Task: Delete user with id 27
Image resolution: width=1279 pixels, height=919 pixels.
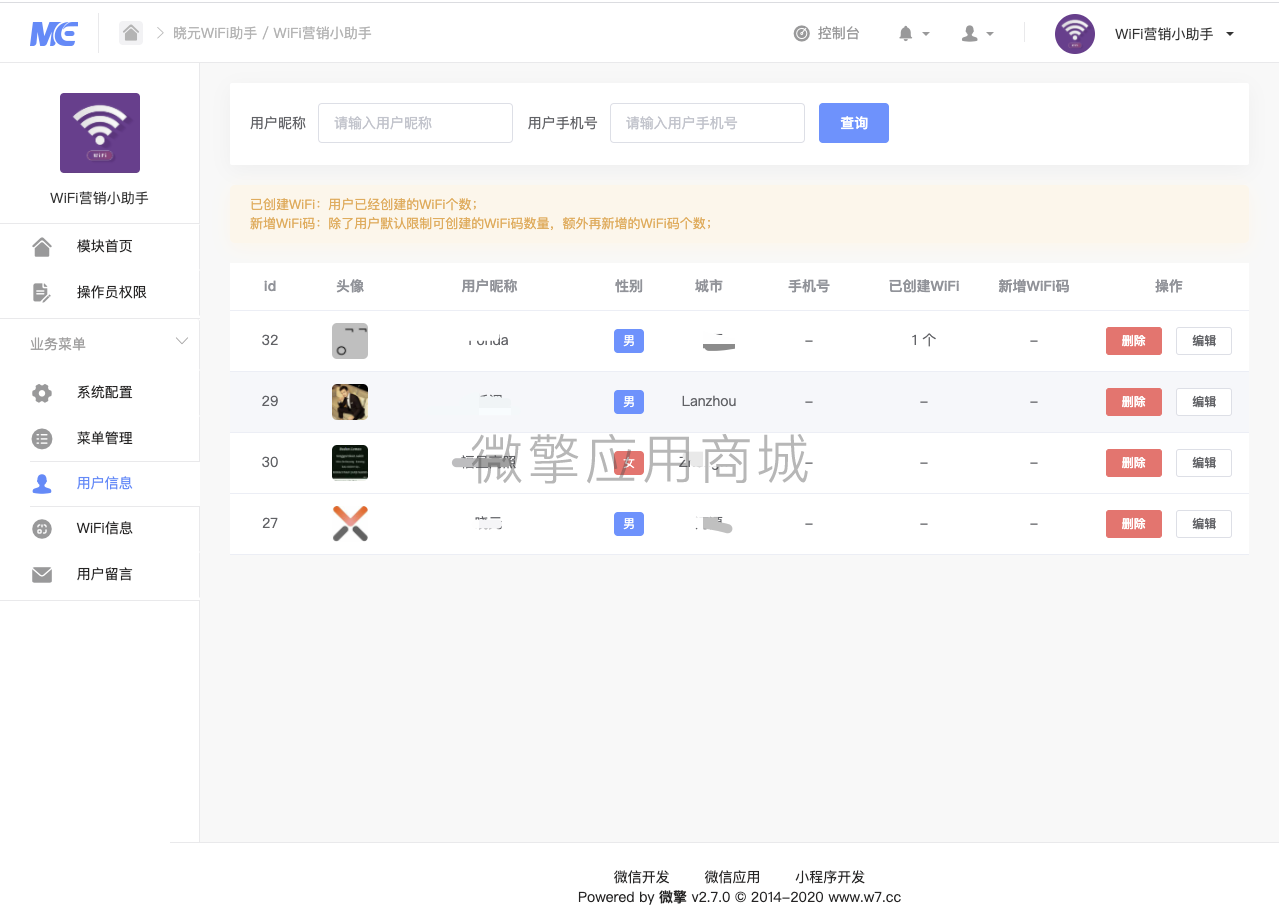Action: 1134,524
